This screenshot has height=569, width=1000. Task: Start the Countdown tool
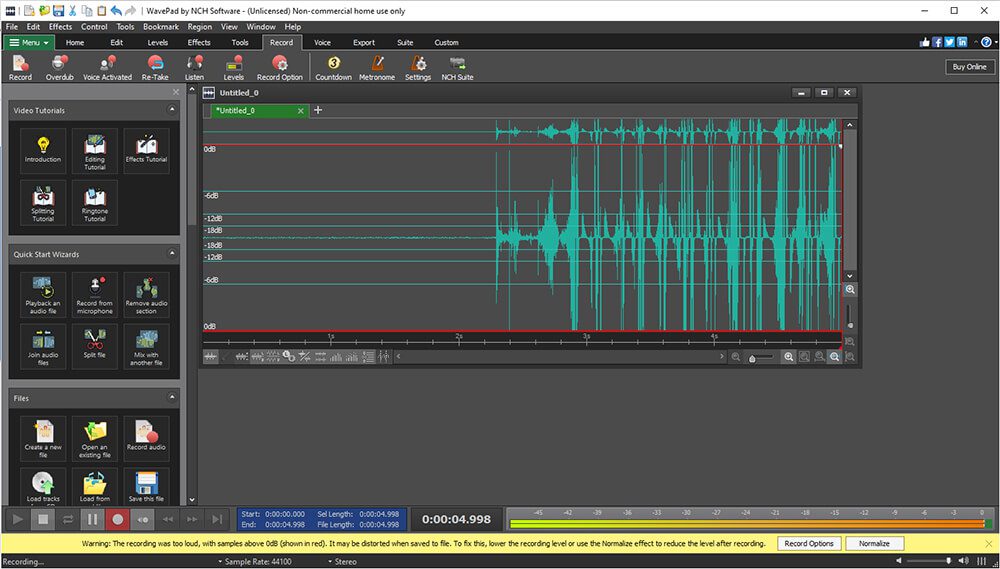click(334, 68)
